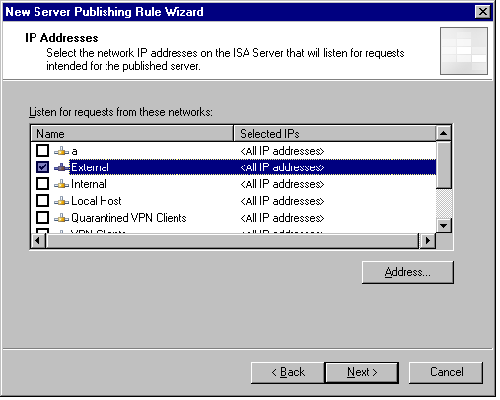Tick the Local Host checkbox
This screenshot has height=400, width=500.
pyautogui.click(x=42, y=201)
